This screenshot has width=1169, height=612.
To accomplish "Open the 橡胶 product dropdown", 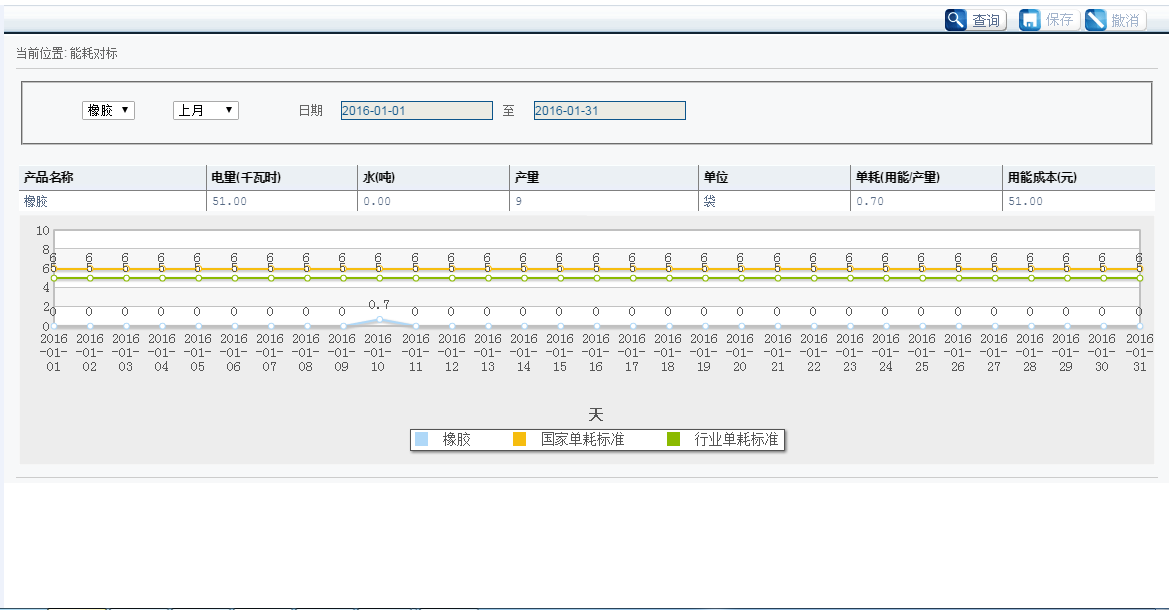I will pyautogui.click(x=108, y=110).
